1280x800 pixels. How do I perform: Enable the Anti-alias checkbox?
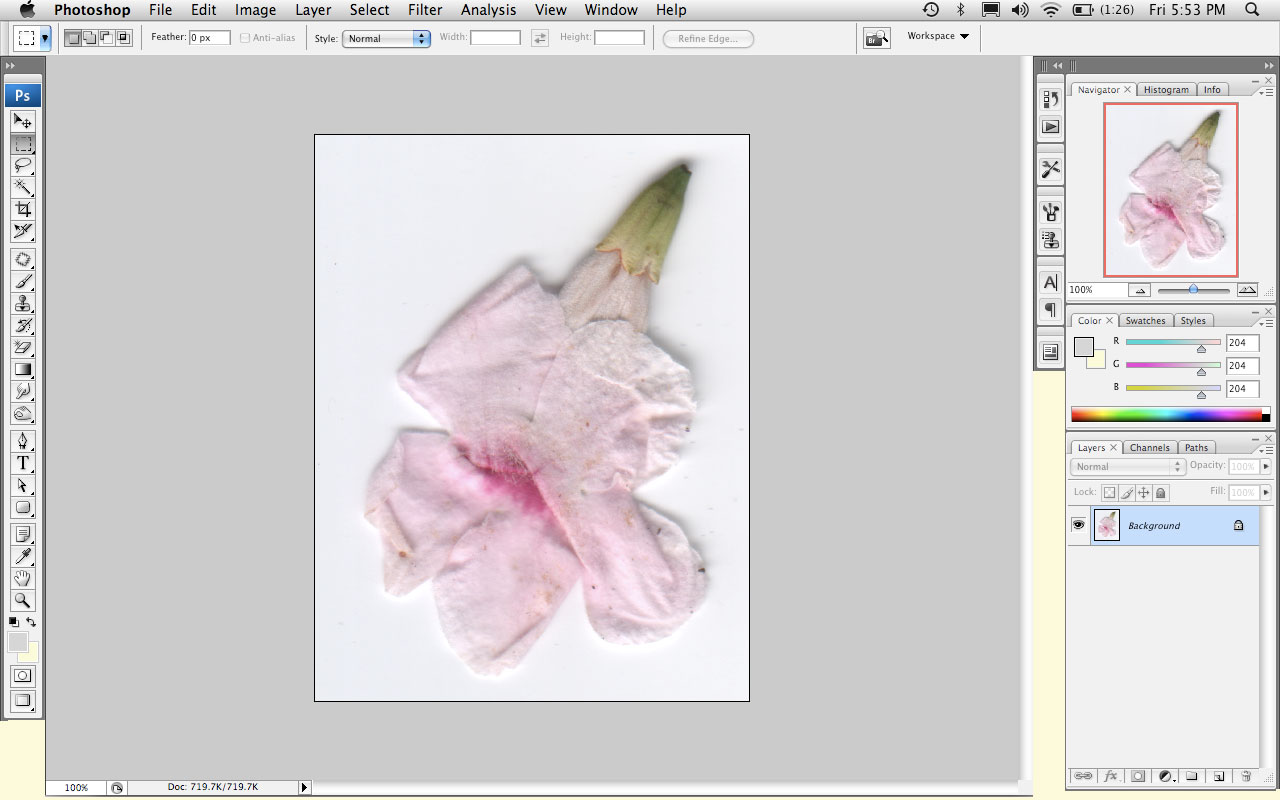[245, 38]
